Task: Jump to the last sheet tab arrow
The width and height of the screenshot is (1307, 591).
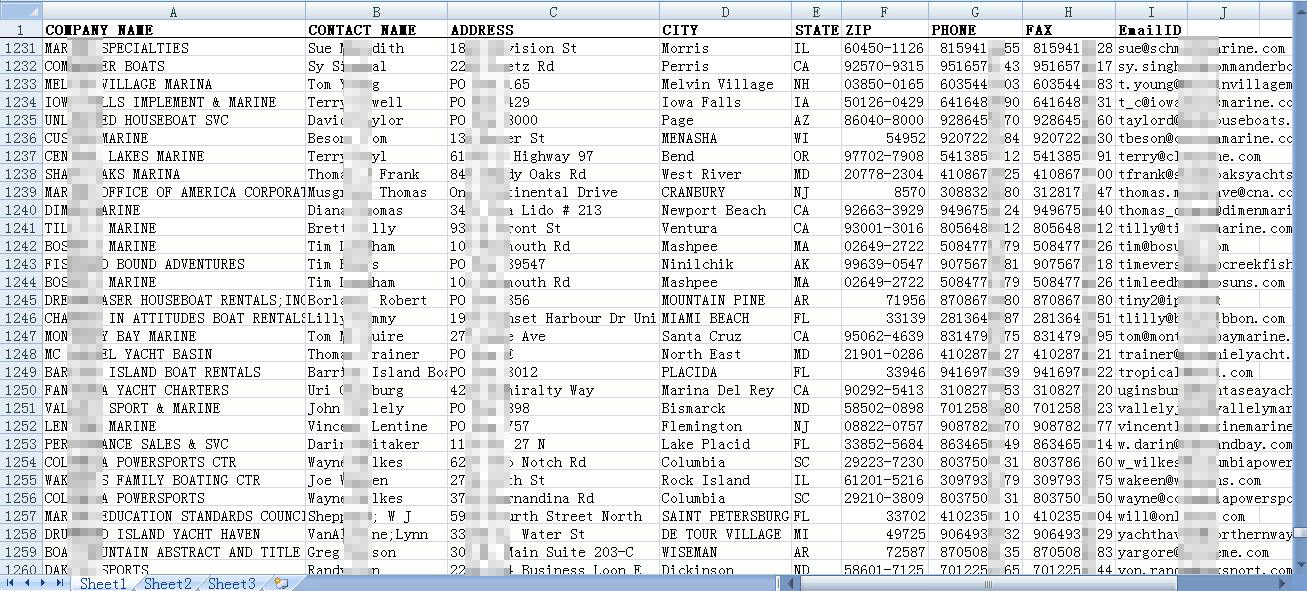Action: 60,582
